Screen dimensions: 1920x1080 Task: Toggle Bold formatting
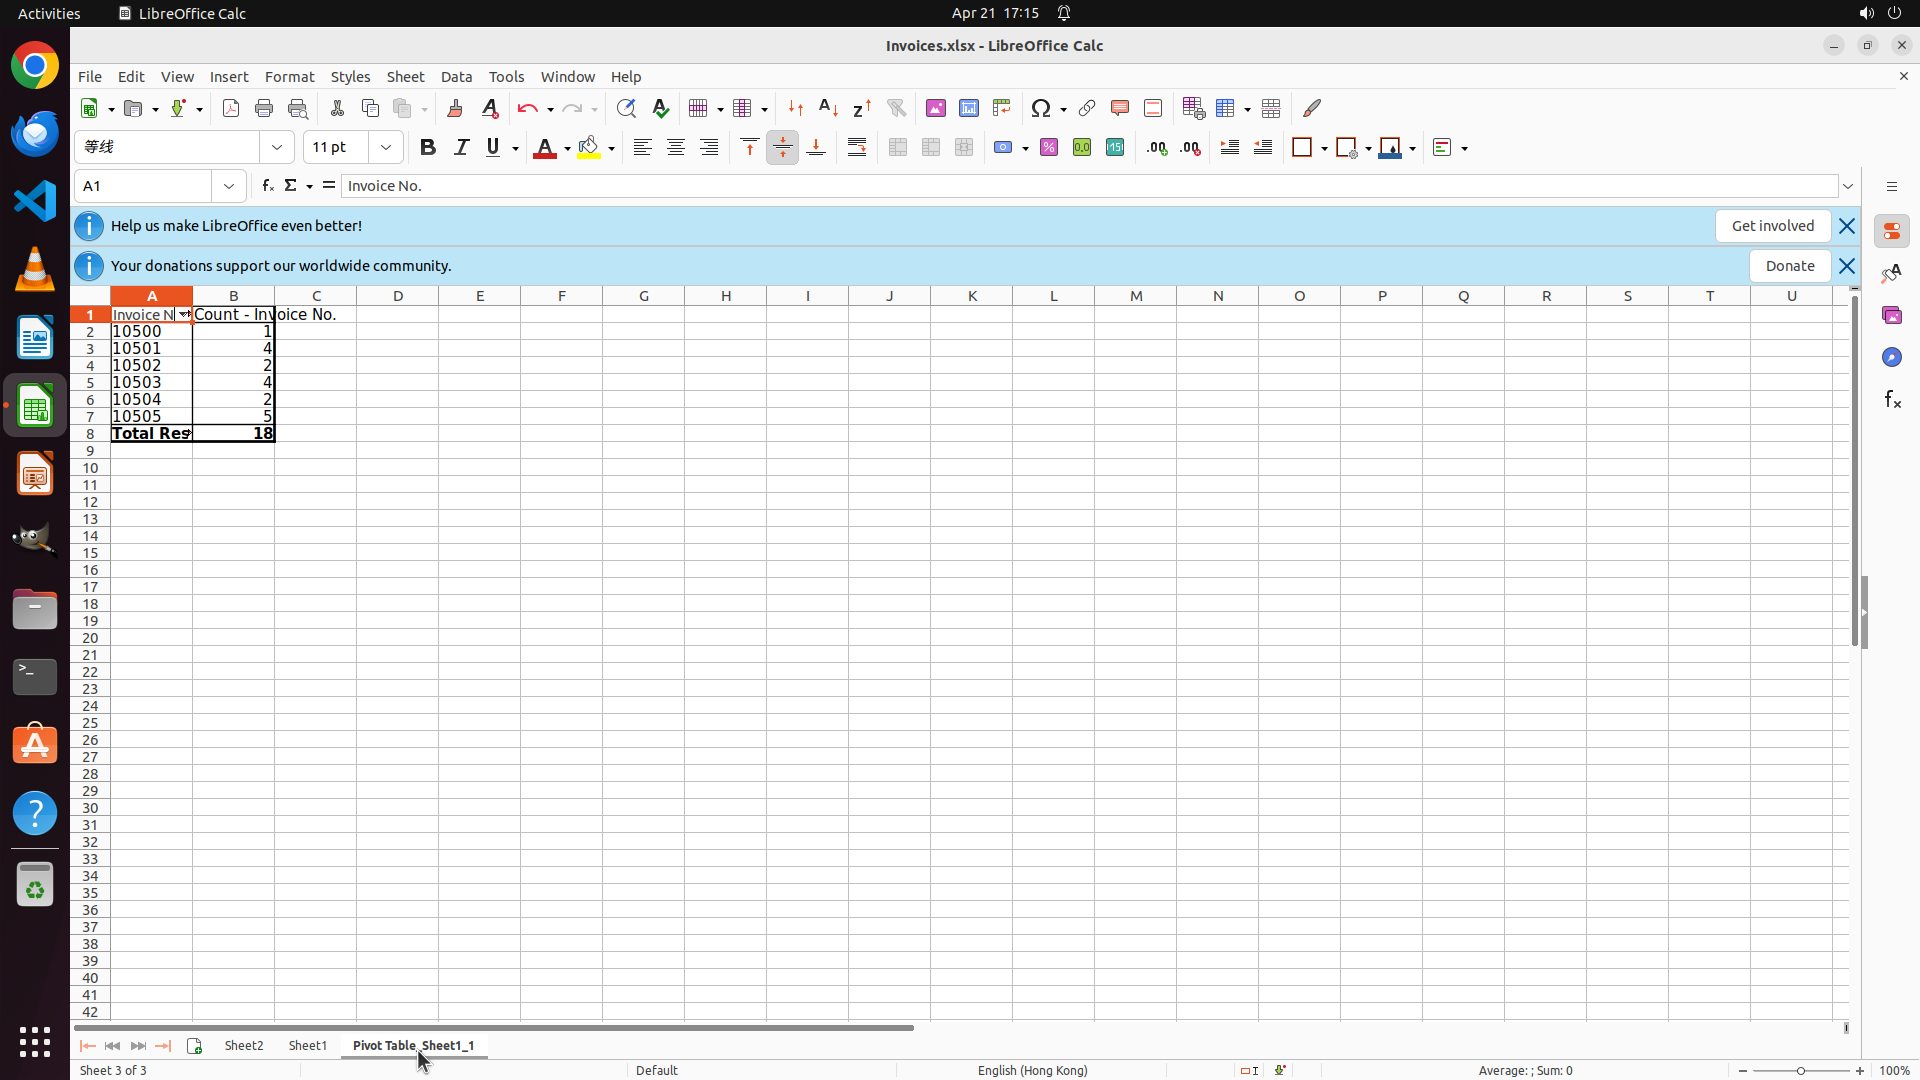(428, 147)
